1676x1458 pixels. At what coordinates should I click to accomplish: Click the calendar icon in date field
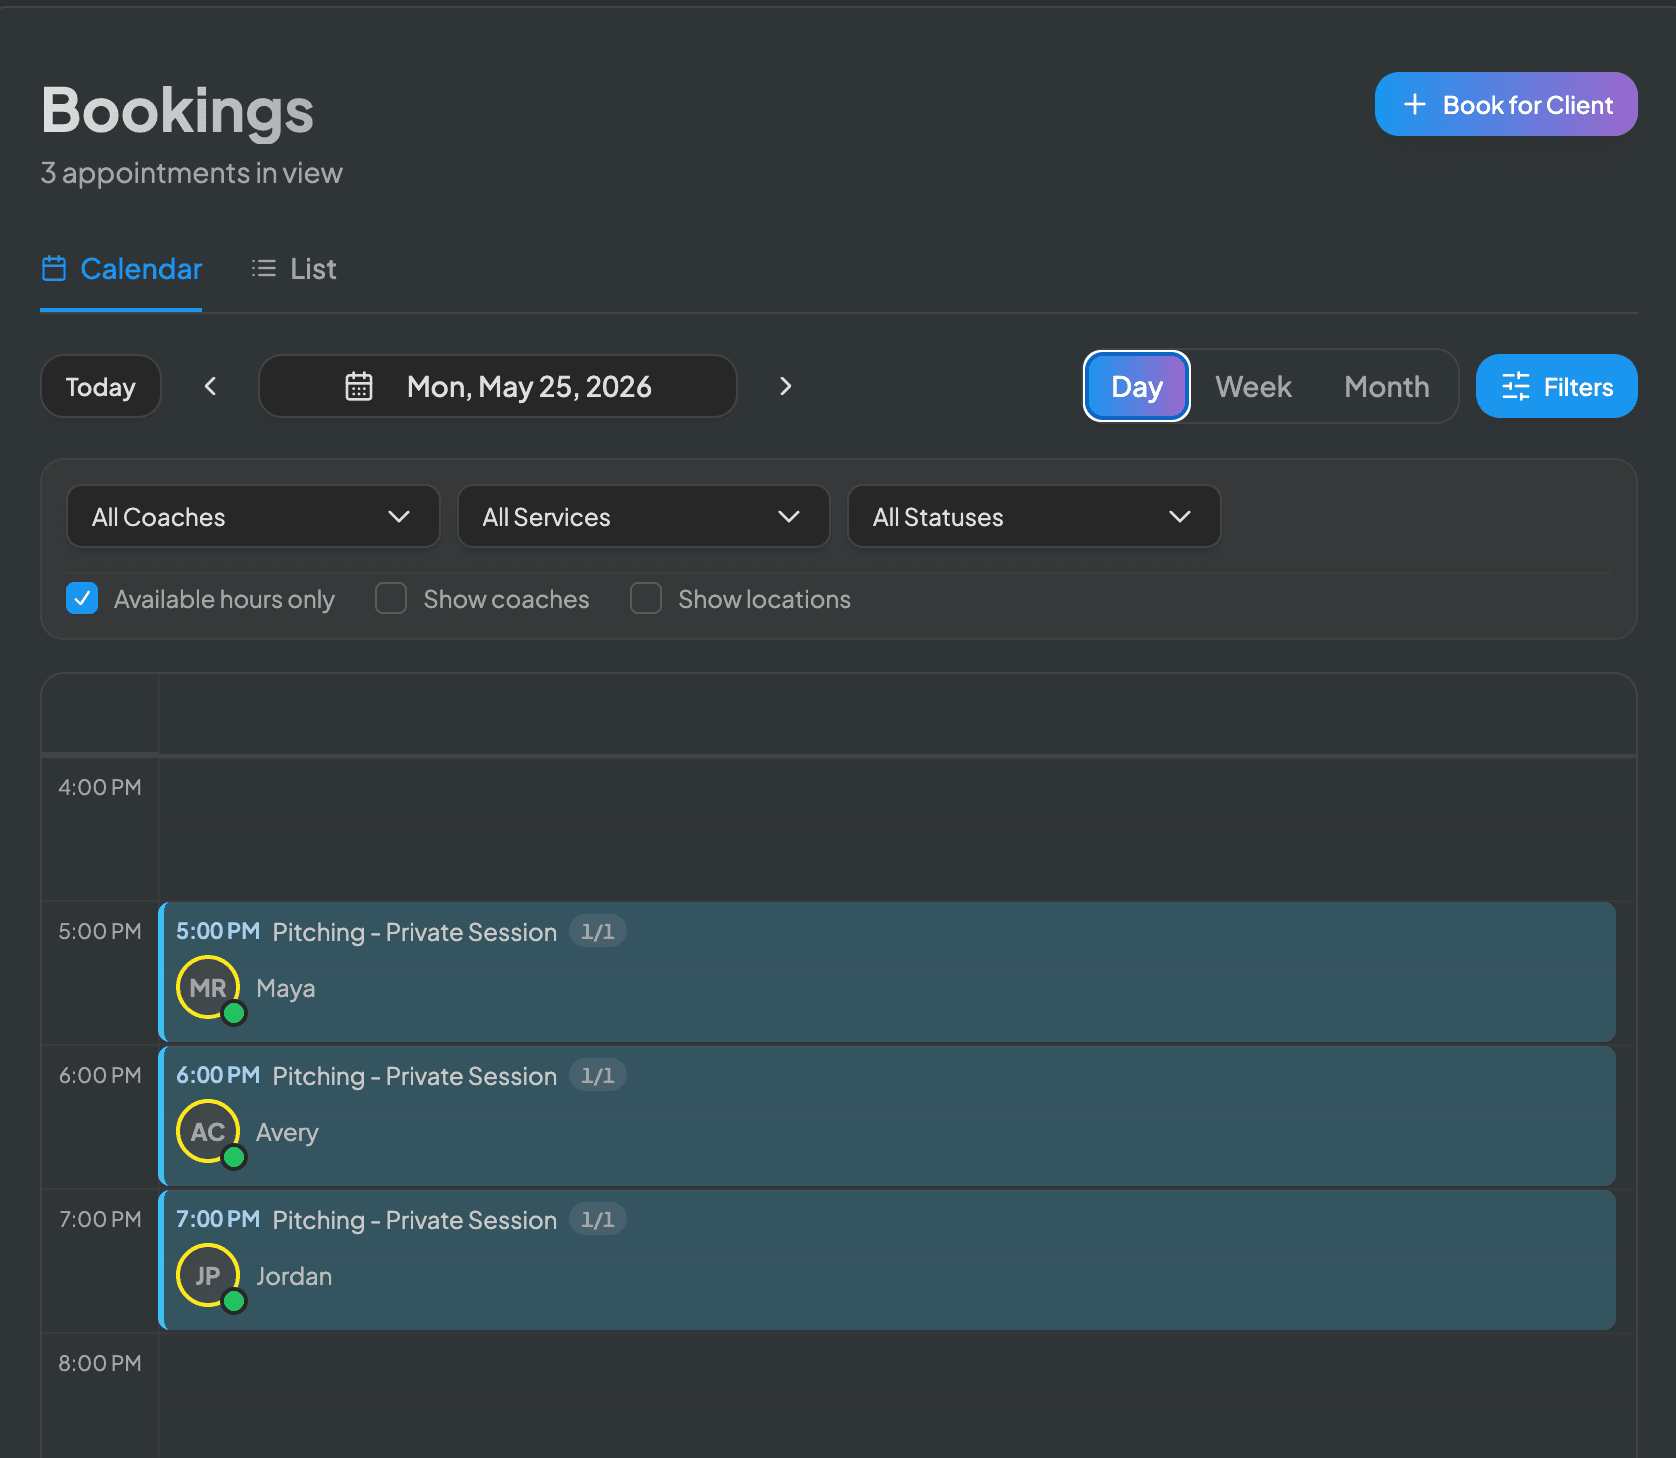coord(359,386)
